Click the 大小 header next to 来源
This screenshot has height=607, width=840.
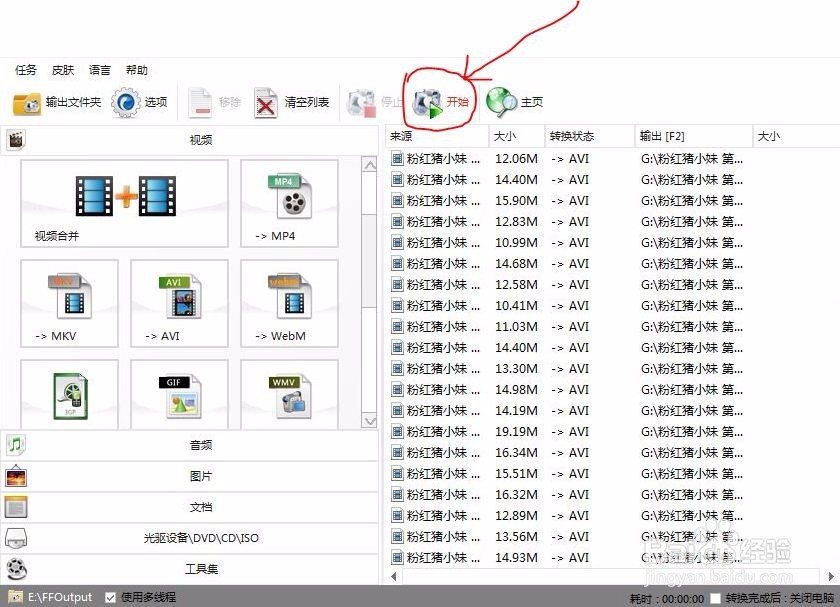516,136
